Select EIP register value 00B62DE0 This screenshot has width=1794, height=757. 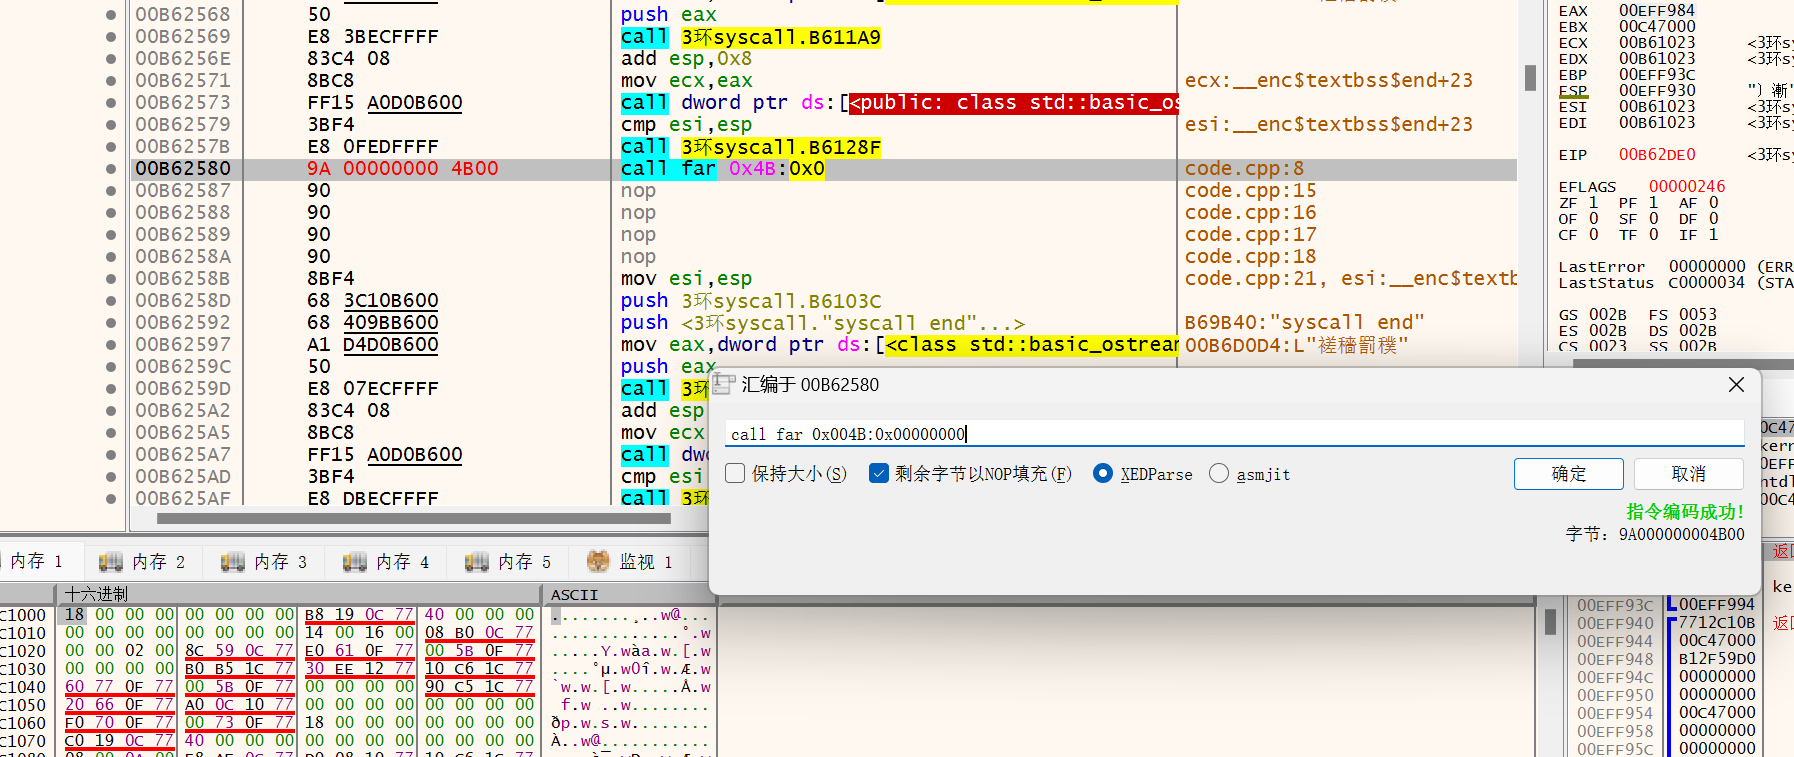click(1657, 155)
